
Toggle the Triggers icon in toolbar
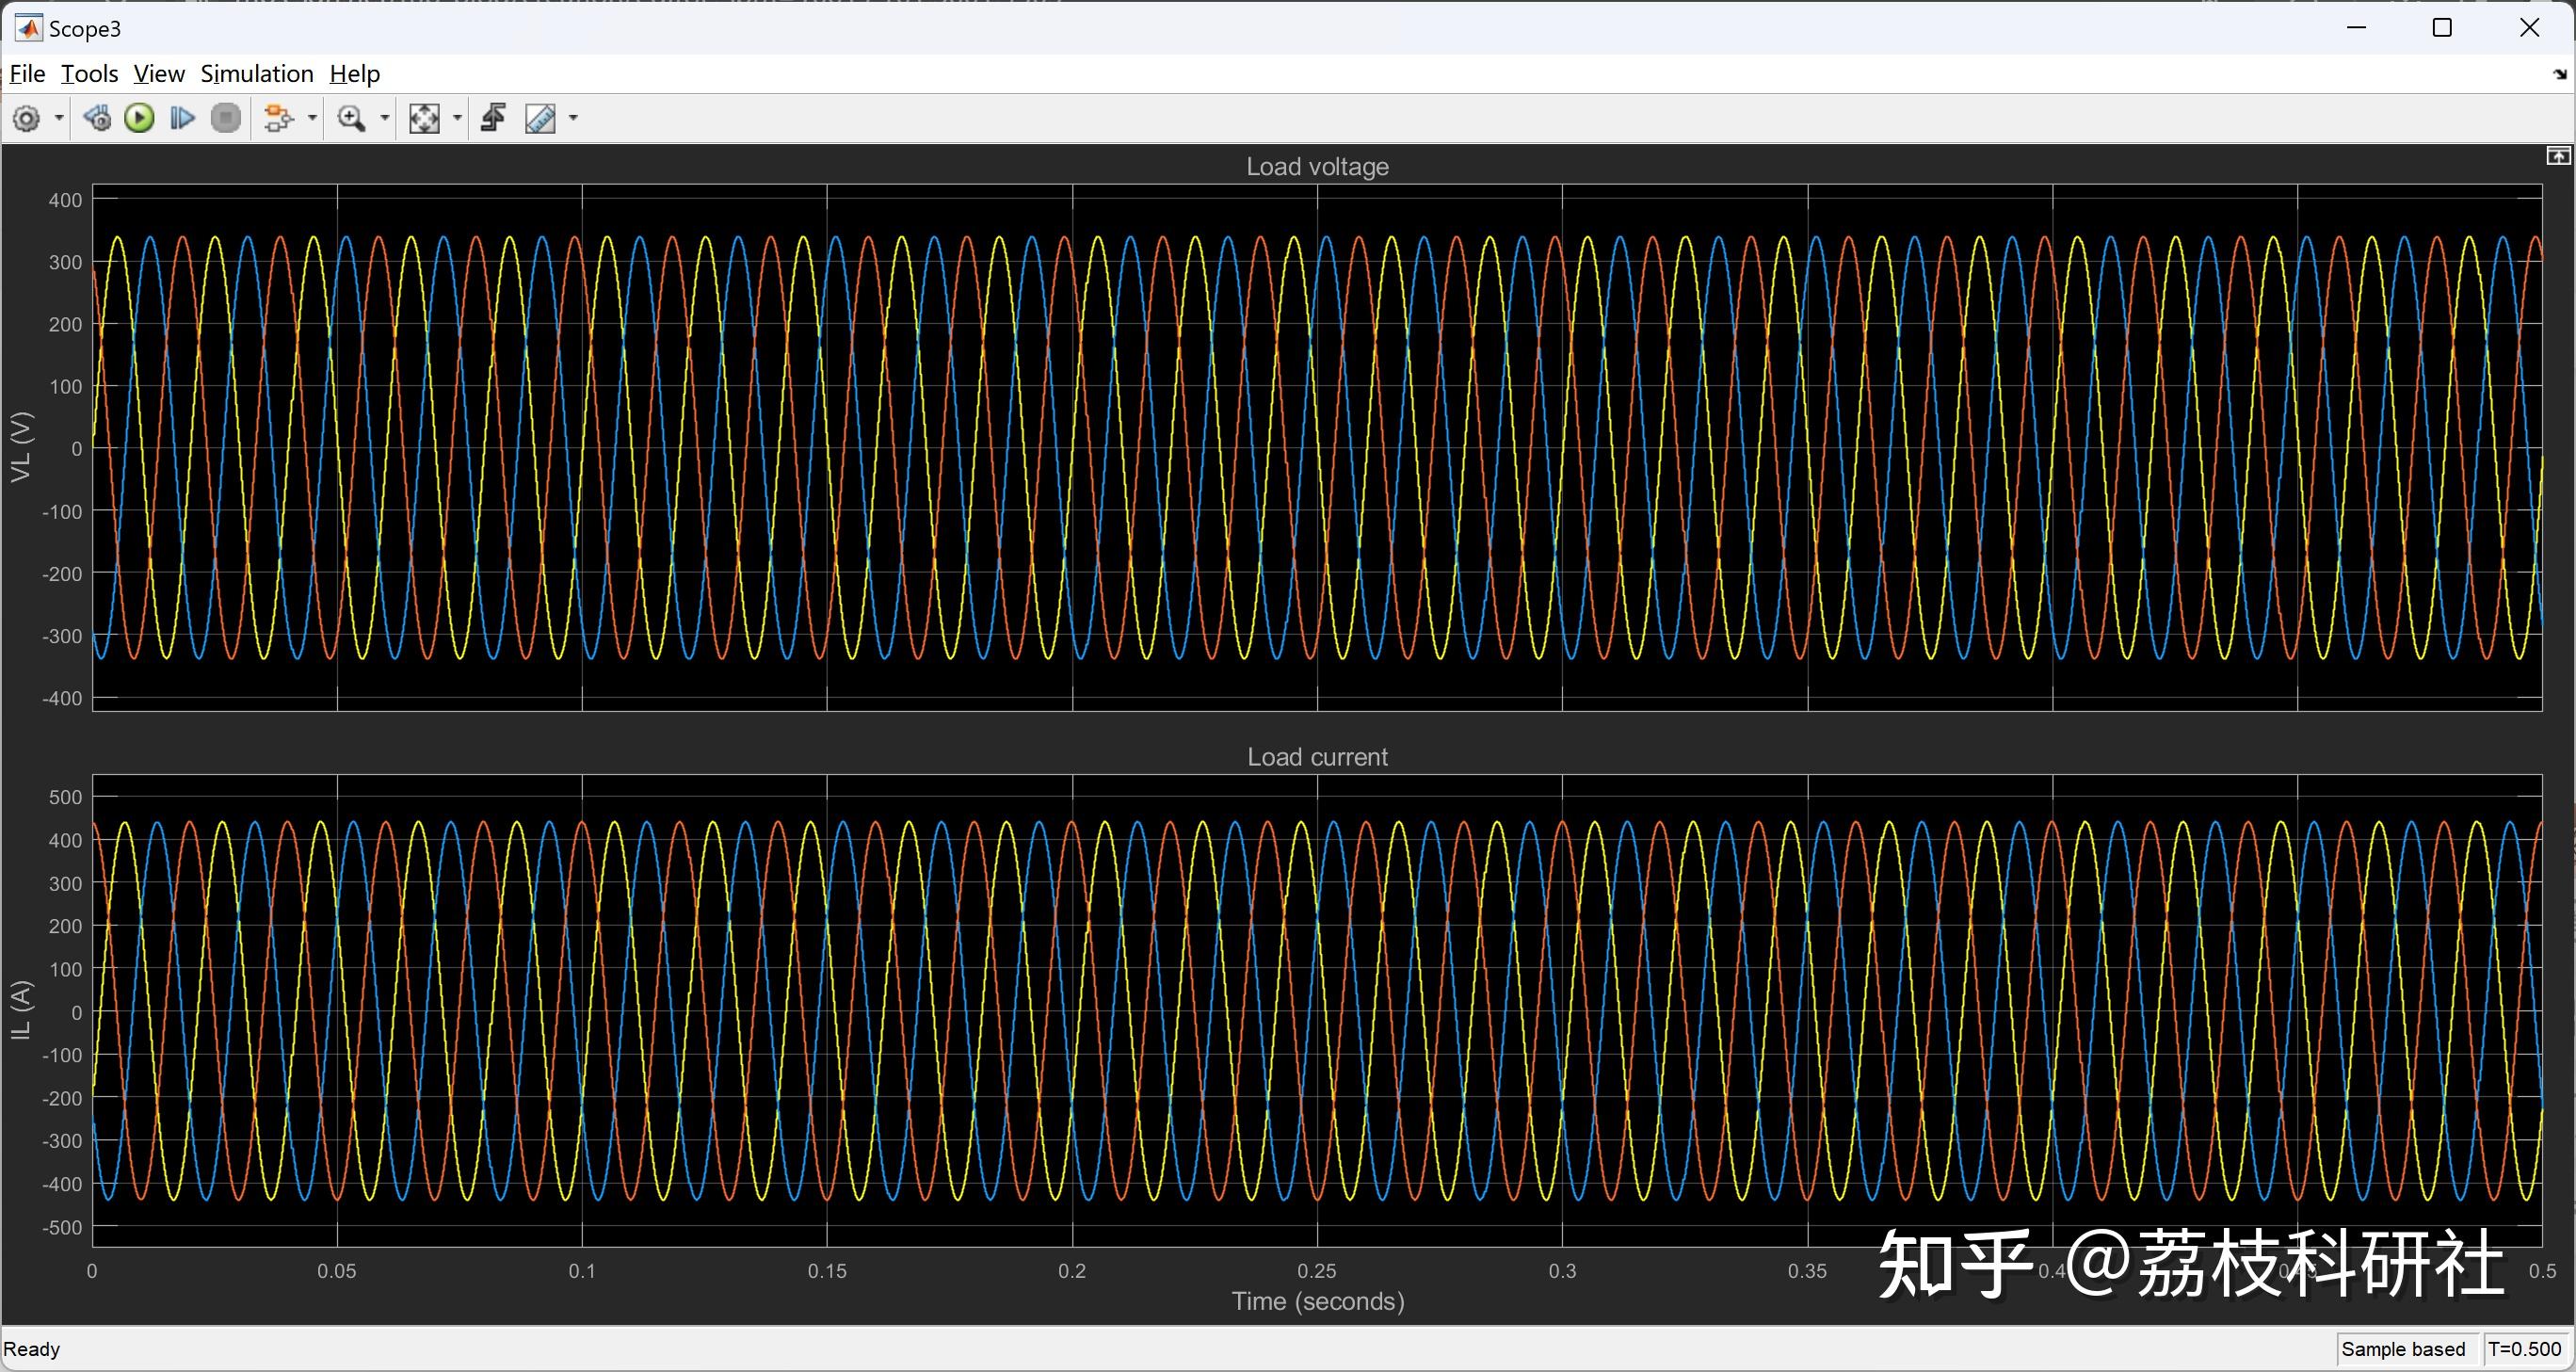tap(493, 119)
